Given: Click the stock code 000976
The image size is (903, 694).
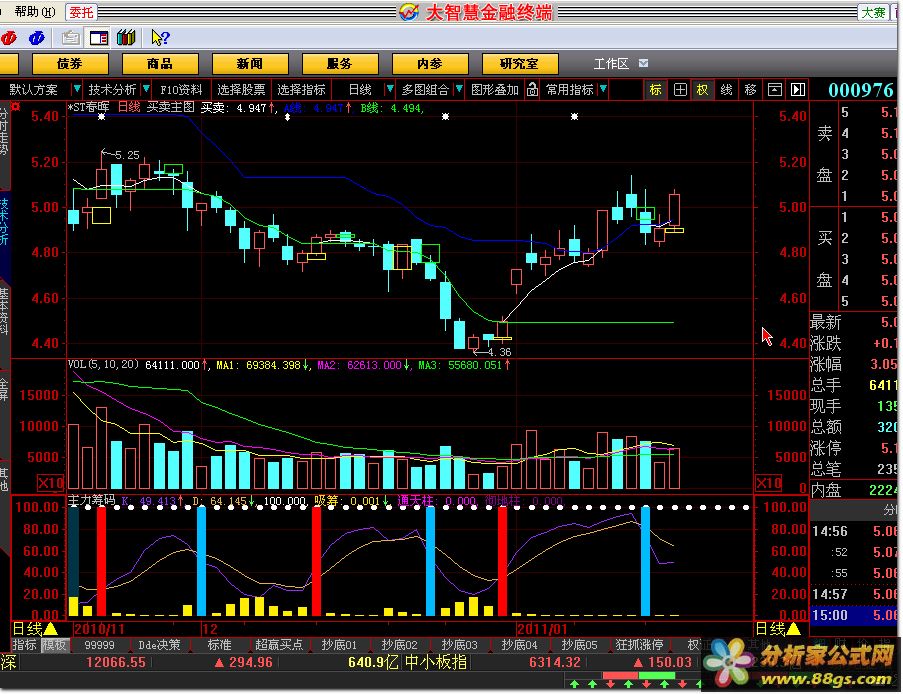Looking at the screenshot, I should coord(861,90).
